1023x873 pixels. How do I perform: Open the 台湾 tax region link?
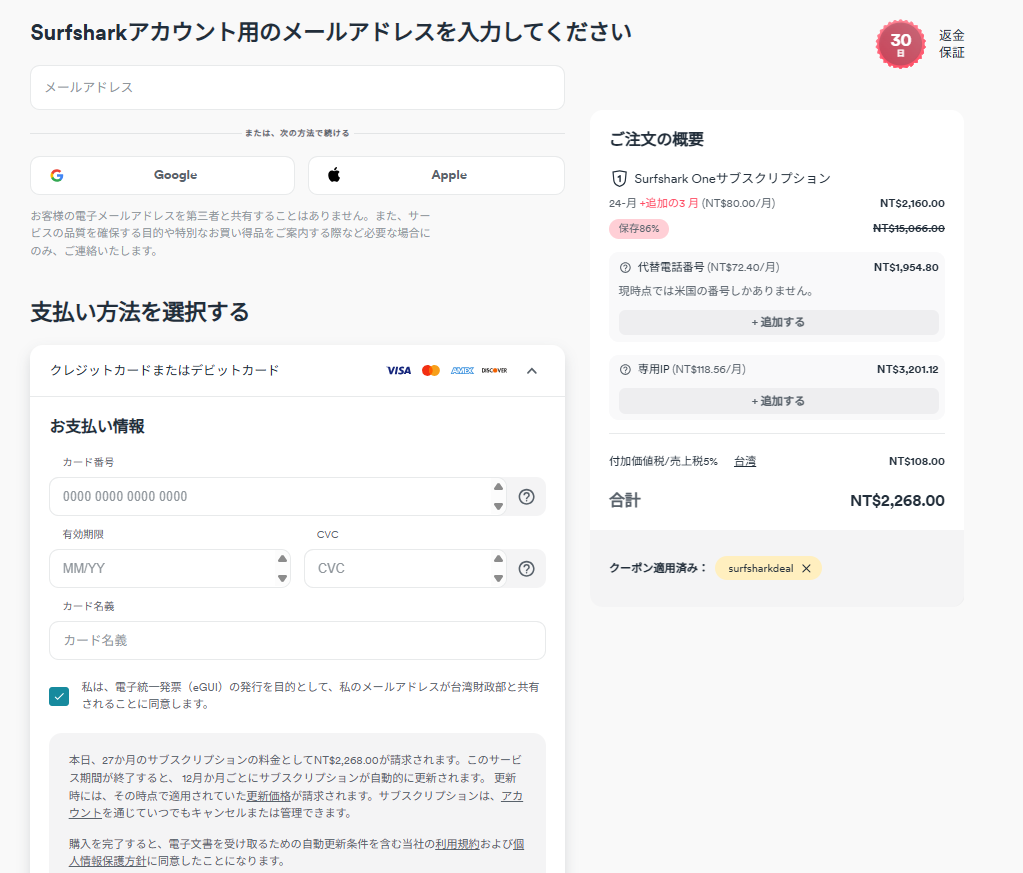[x=744, y=461]
